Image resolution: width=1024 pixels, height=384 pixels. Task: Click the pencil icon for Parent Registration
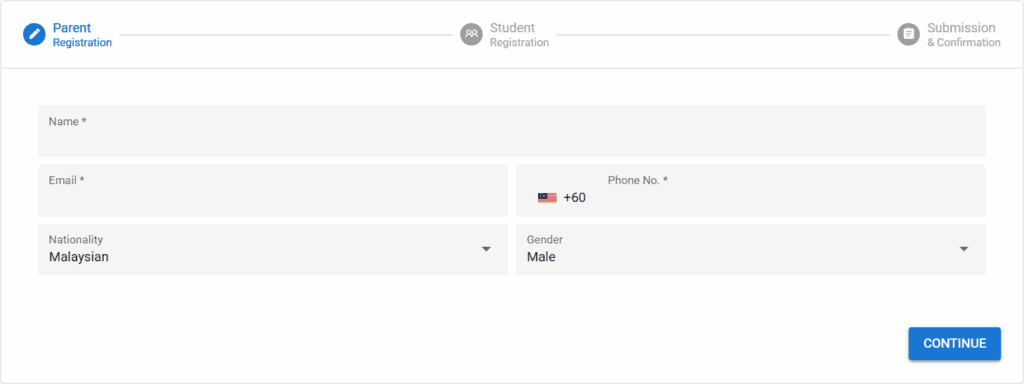click(x=34, y=34)
